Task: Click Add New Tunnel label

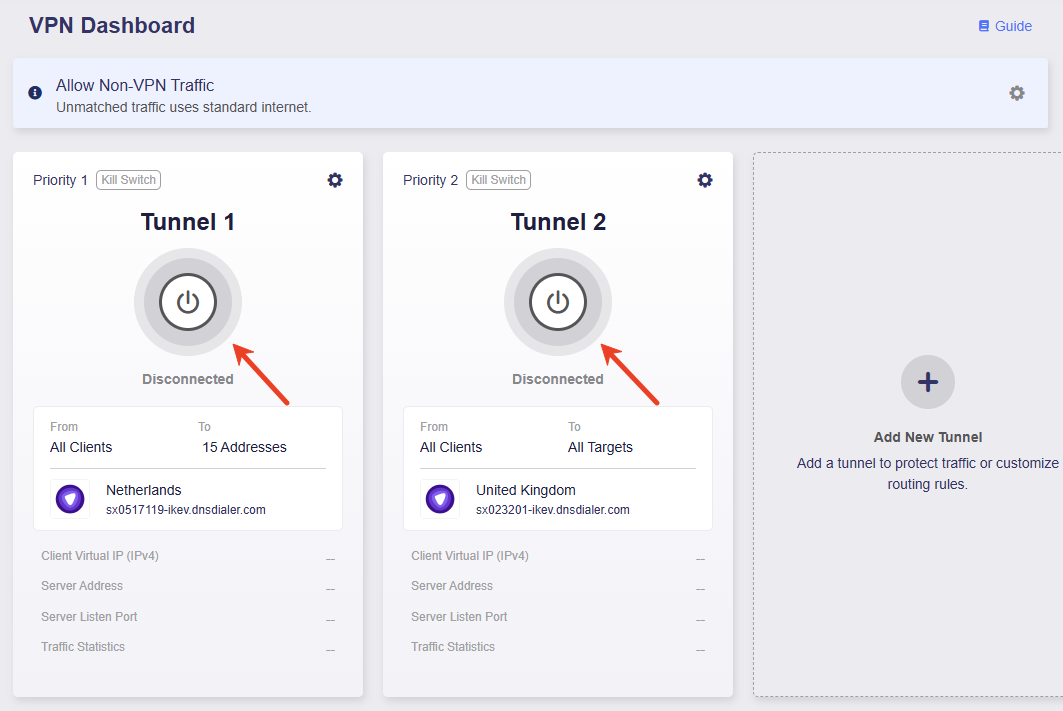Action: pyautogui.click(x=928, y=437)
